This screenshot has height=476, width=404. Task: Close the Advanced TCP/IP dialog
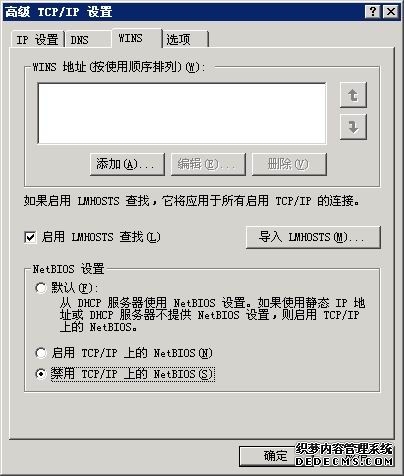391,12
